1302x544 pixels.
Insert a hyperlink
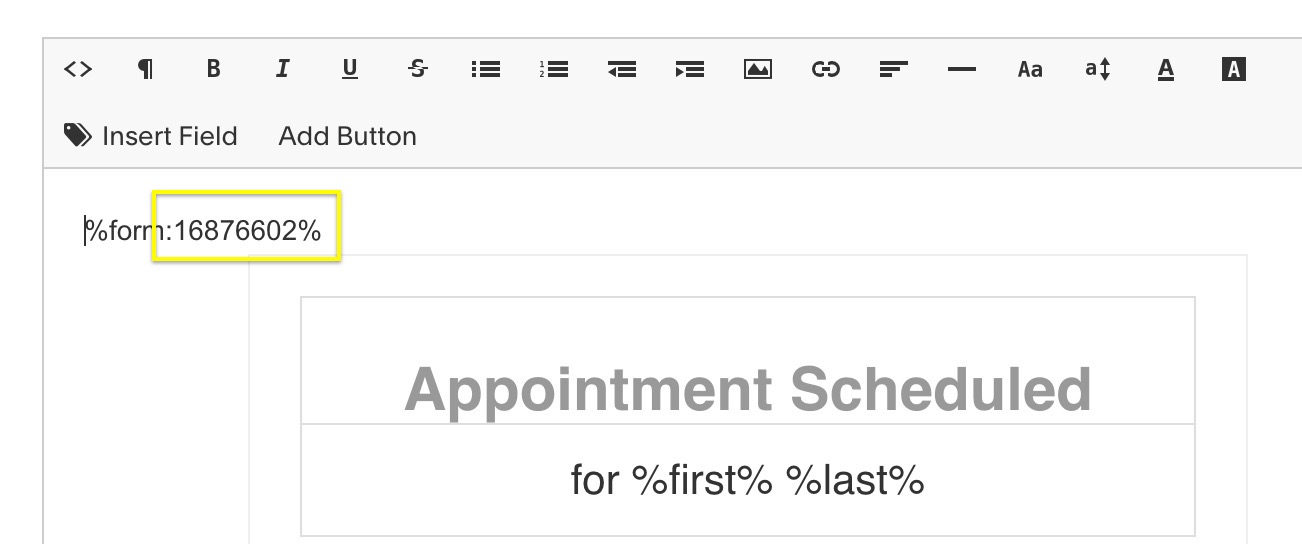(825, 69)
